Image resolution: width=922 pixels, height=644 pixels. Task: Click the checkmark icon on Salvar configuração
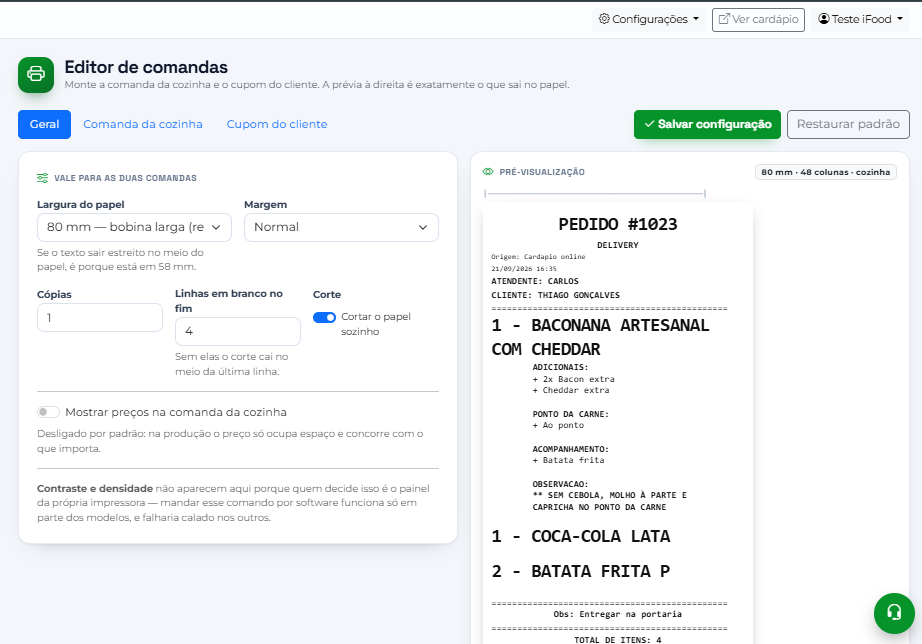point(649,124)
